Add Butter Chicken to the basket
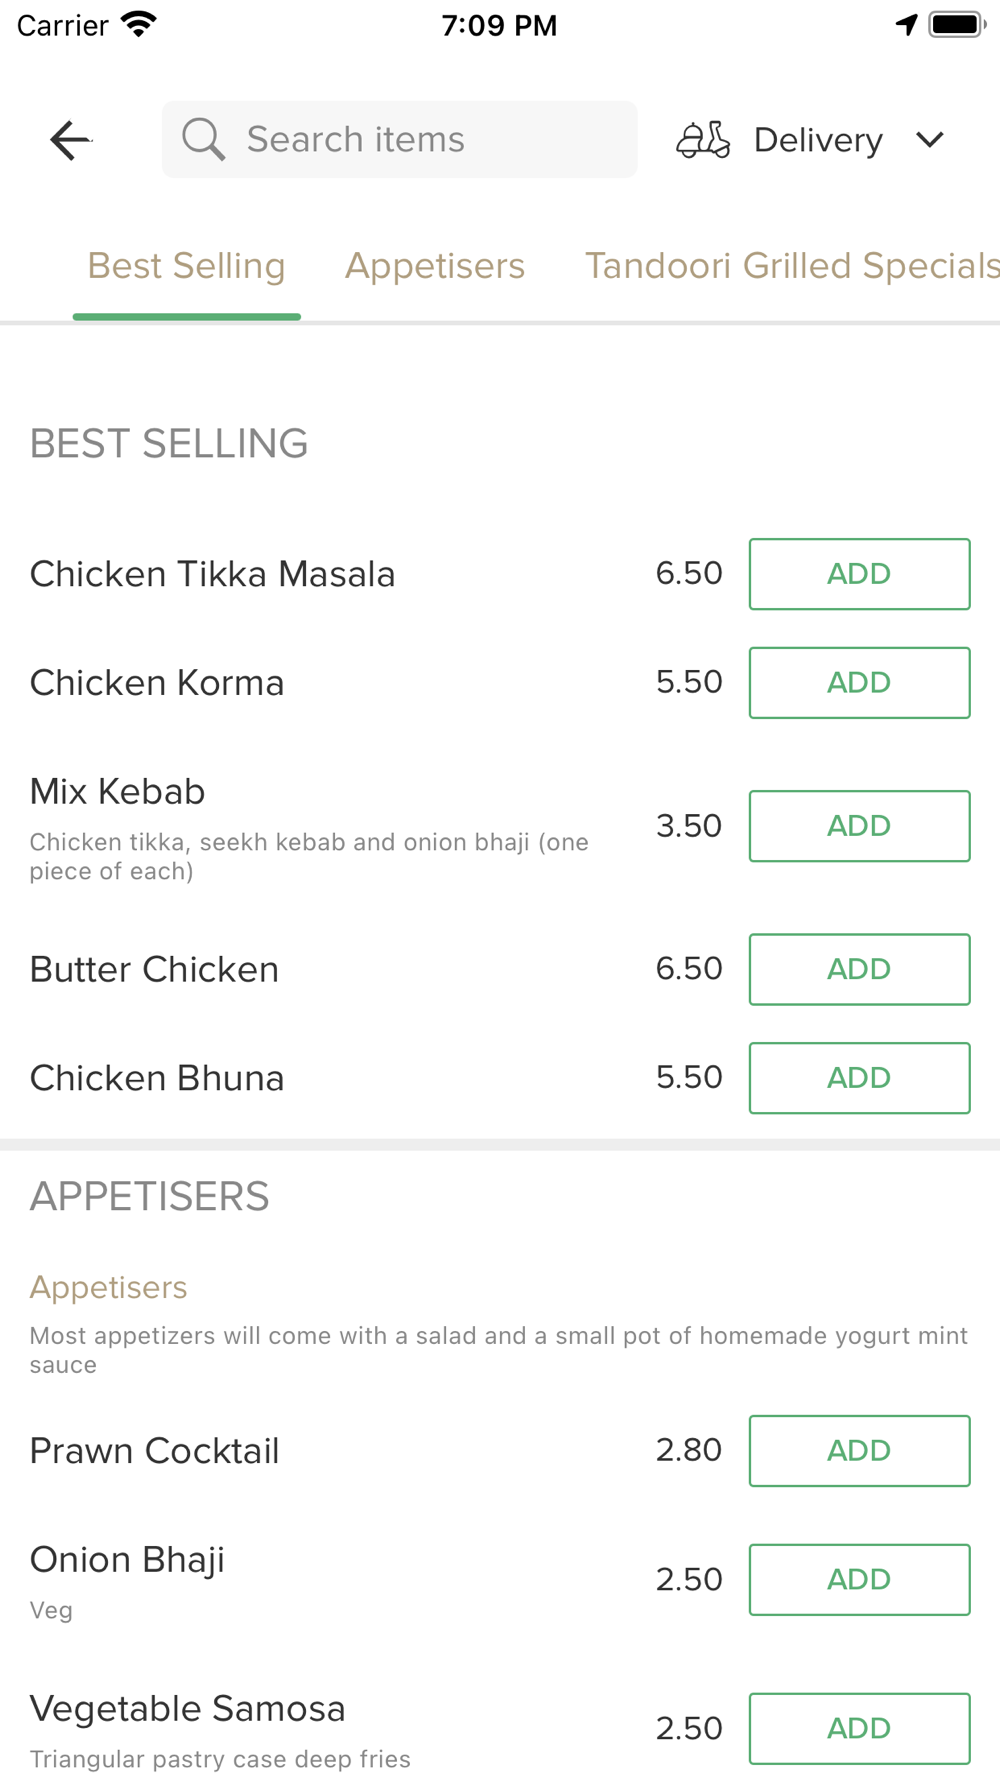 859,969
